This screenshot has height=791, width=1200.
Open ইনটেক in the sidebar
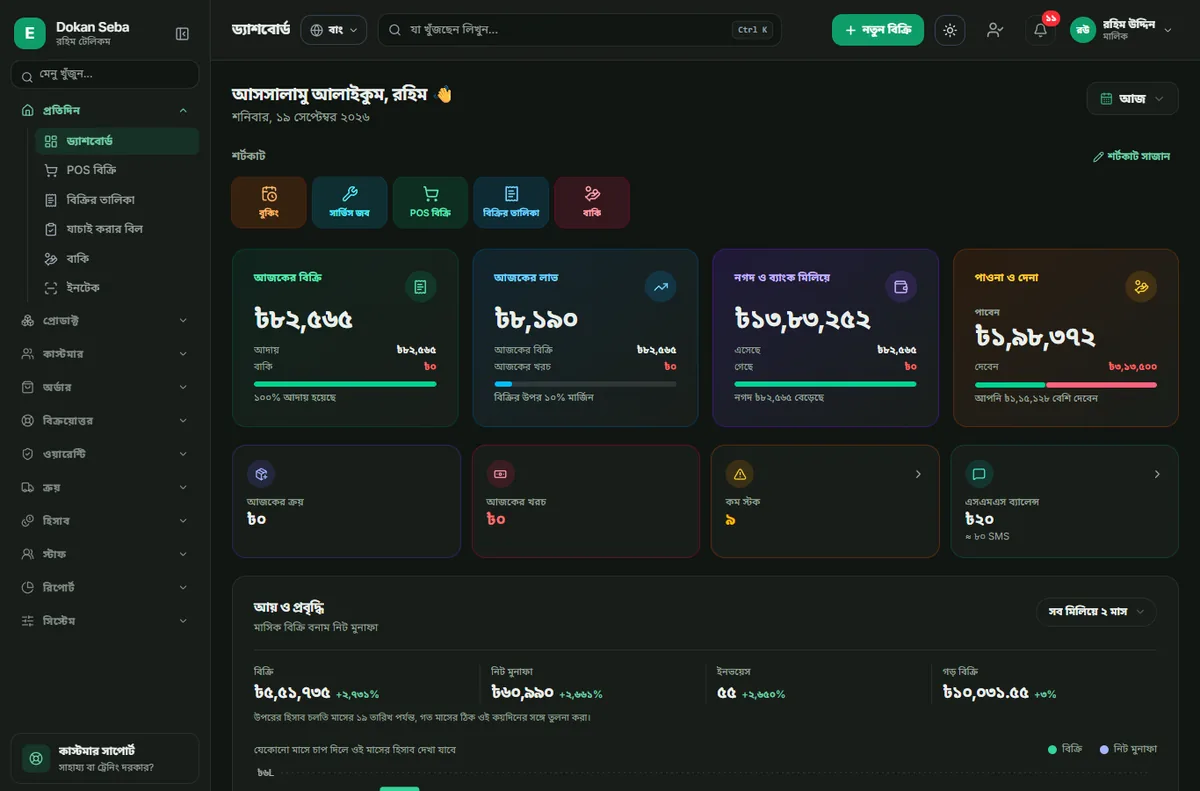click(x=117, y=288)
